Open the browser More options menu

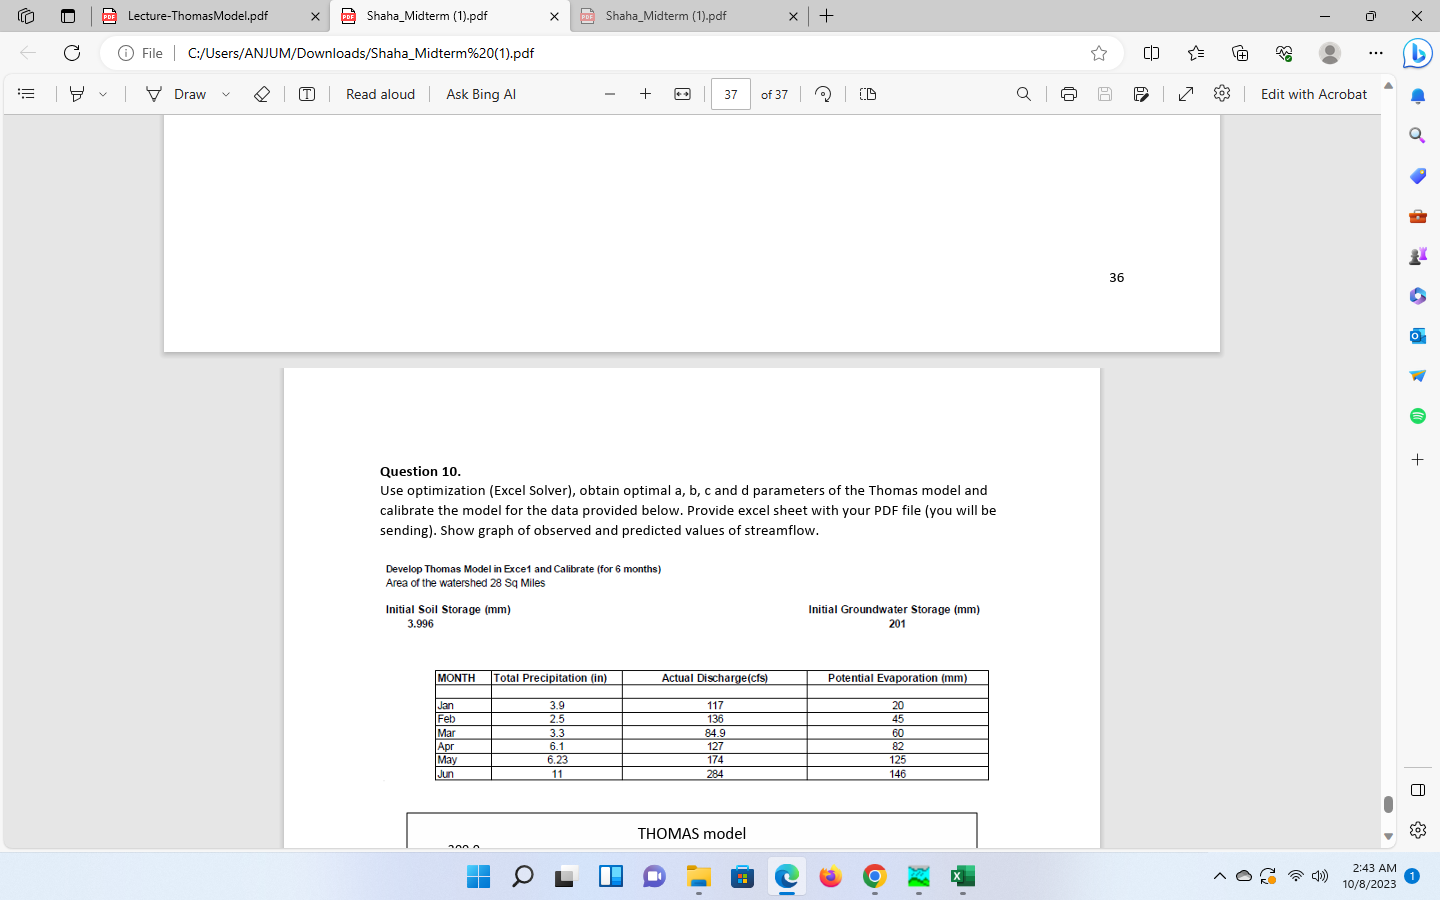(1376, 53)
